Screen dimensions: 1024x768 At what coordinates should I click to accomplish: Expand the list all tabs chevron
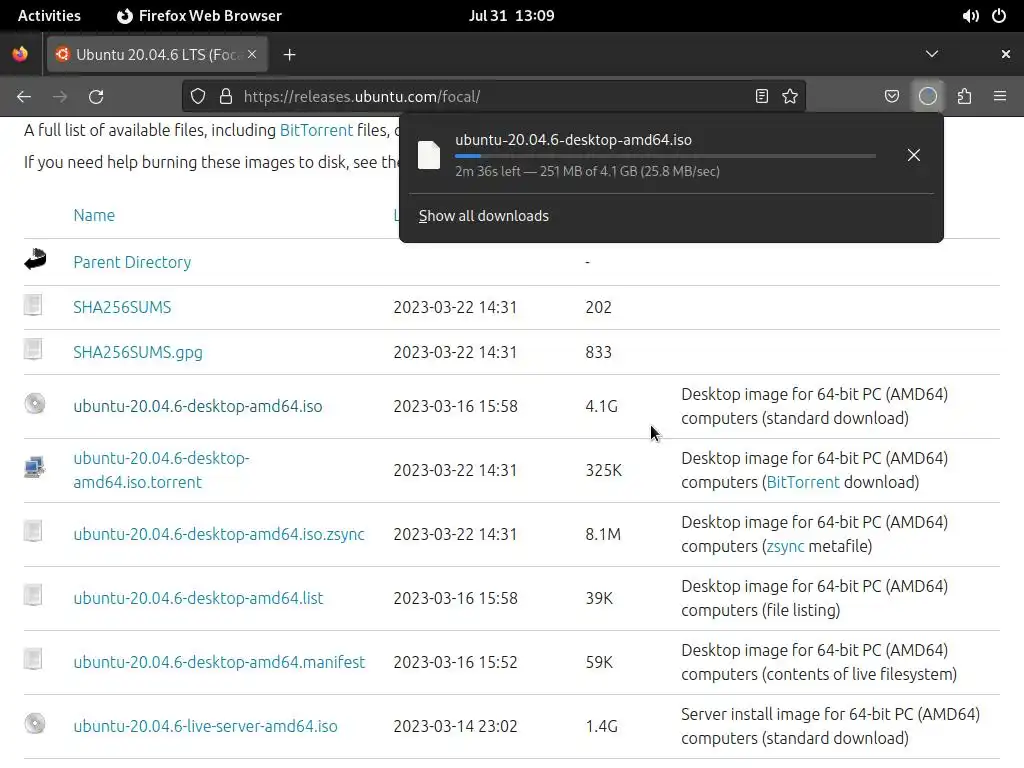[932, 54]
